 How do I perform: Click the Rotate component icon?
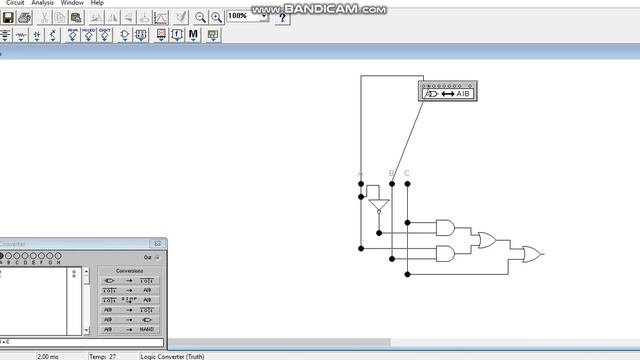[96, 18]
